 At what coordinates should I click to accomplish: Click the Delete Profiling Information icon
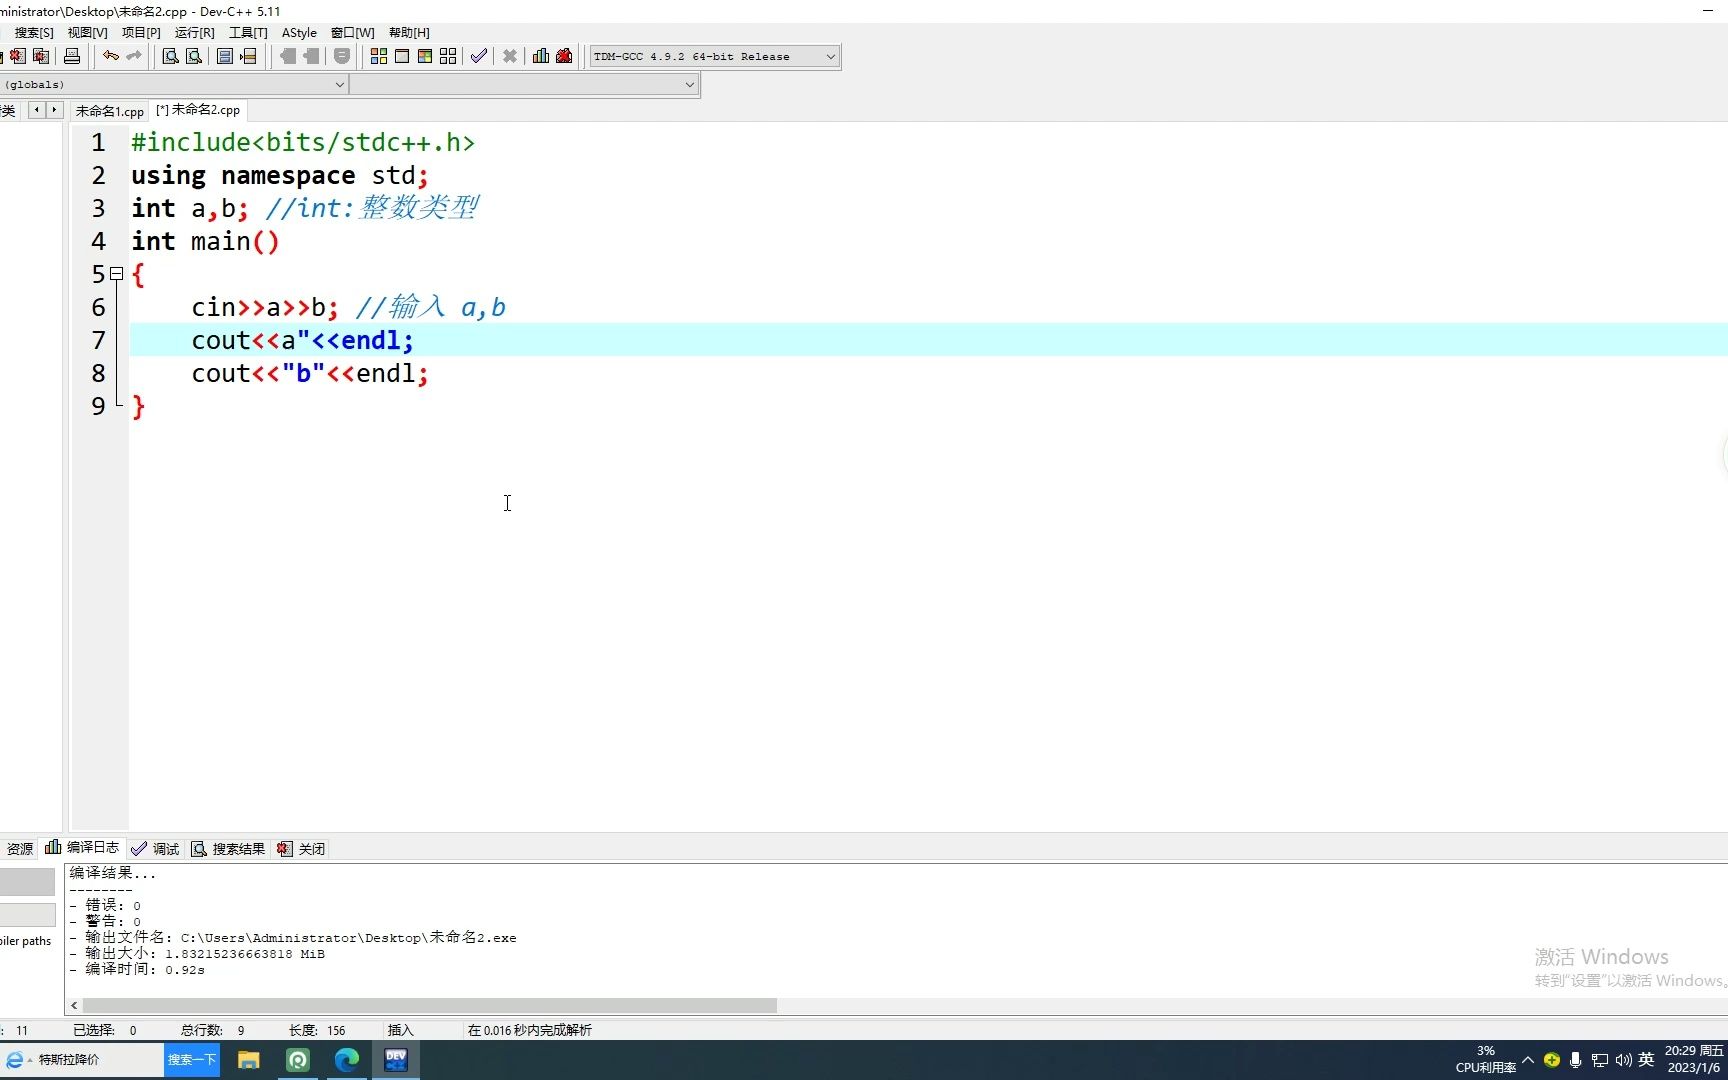[x=564, y=56]
